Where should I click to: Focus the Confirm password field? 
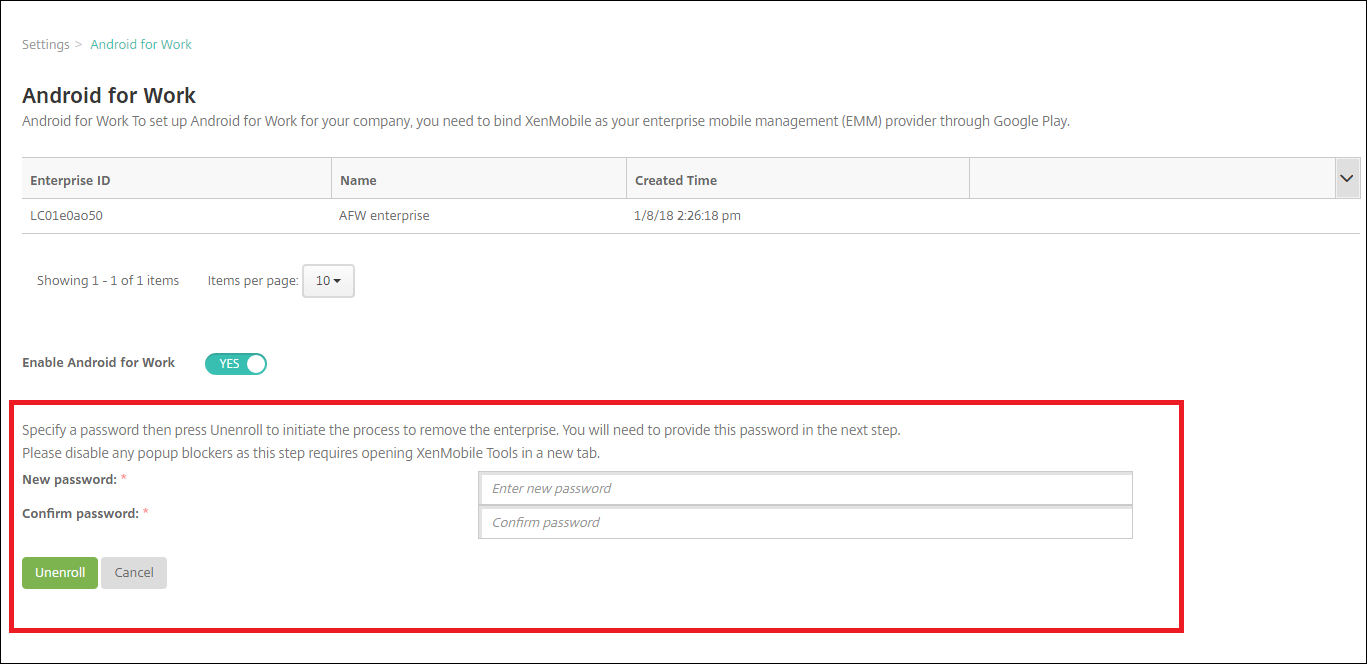click(805, 523)
